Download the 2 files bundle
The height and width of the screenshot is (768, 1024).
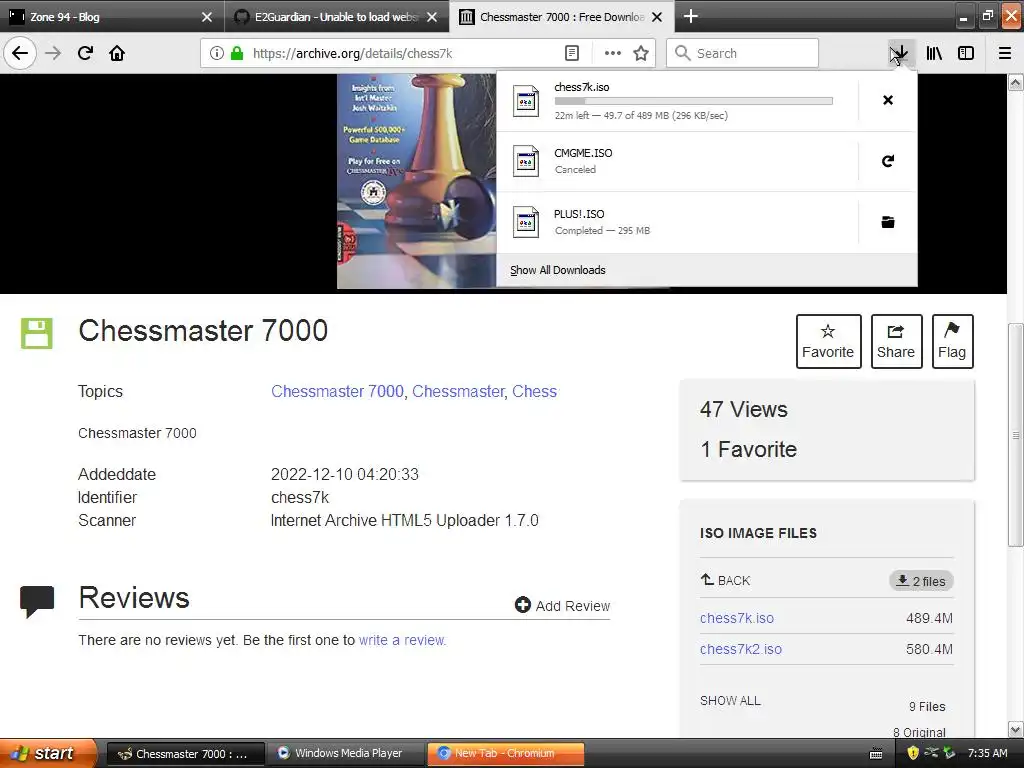pyautogui.click(x=921, y=581)
